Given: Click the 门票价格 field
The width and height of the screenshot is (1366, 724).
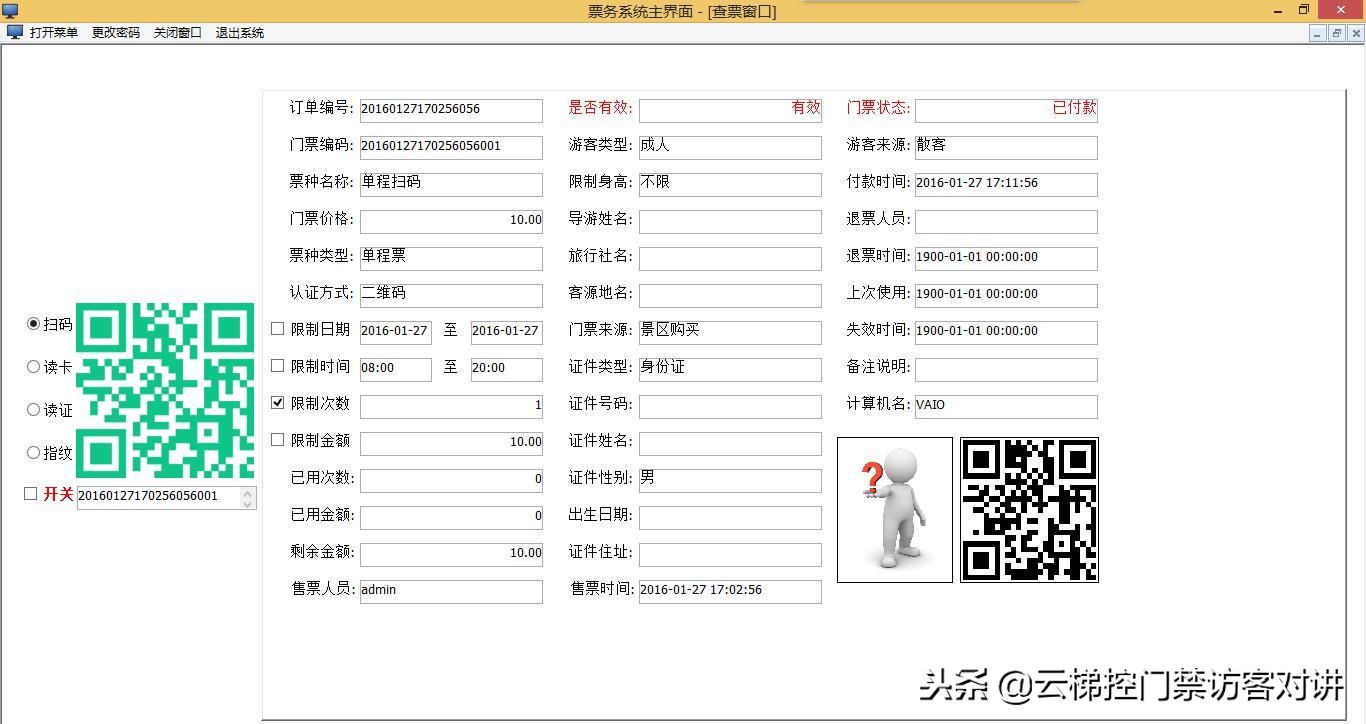Looking at the screenshot, I should click(451, 221).
